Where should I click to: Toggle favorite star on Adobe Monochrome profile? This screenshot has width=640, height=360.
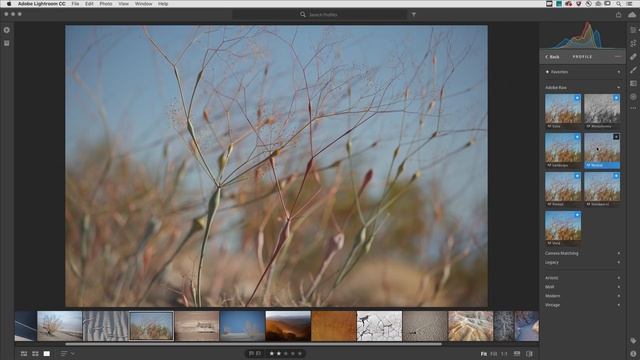[616, 98]
